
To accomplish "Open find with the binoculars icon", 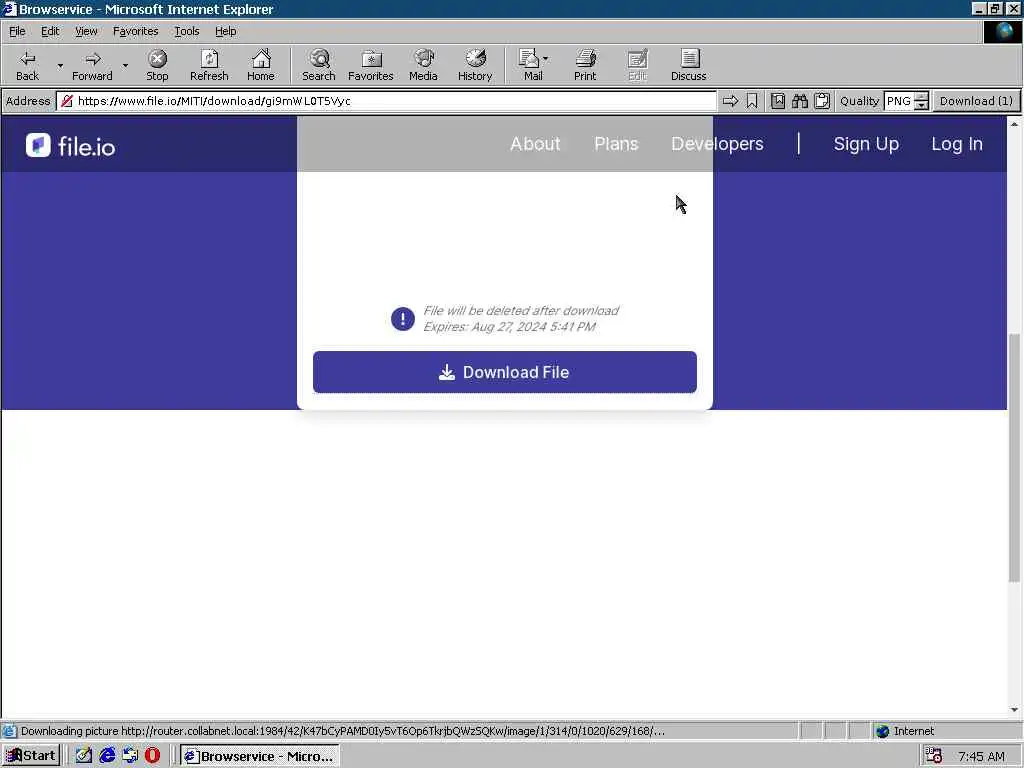I will 800,101.
